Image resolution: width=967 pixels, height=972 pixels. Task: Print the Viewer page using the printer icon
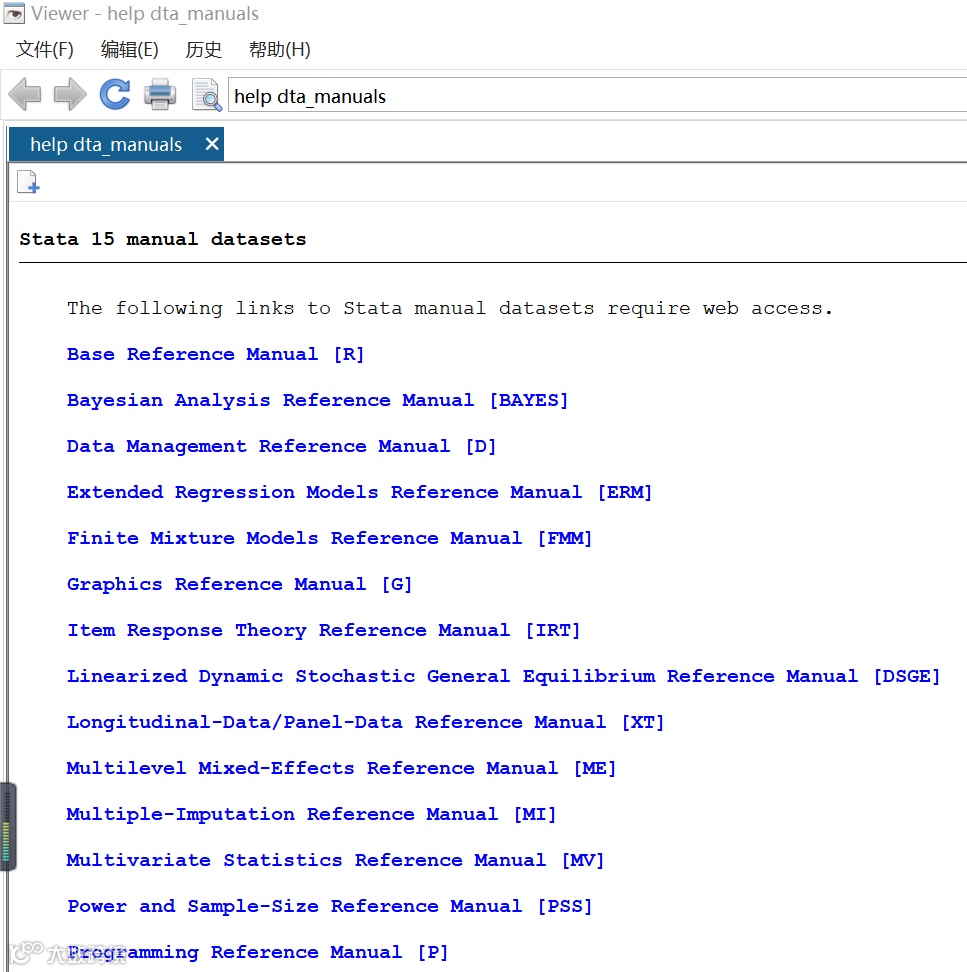click(160, 95)
